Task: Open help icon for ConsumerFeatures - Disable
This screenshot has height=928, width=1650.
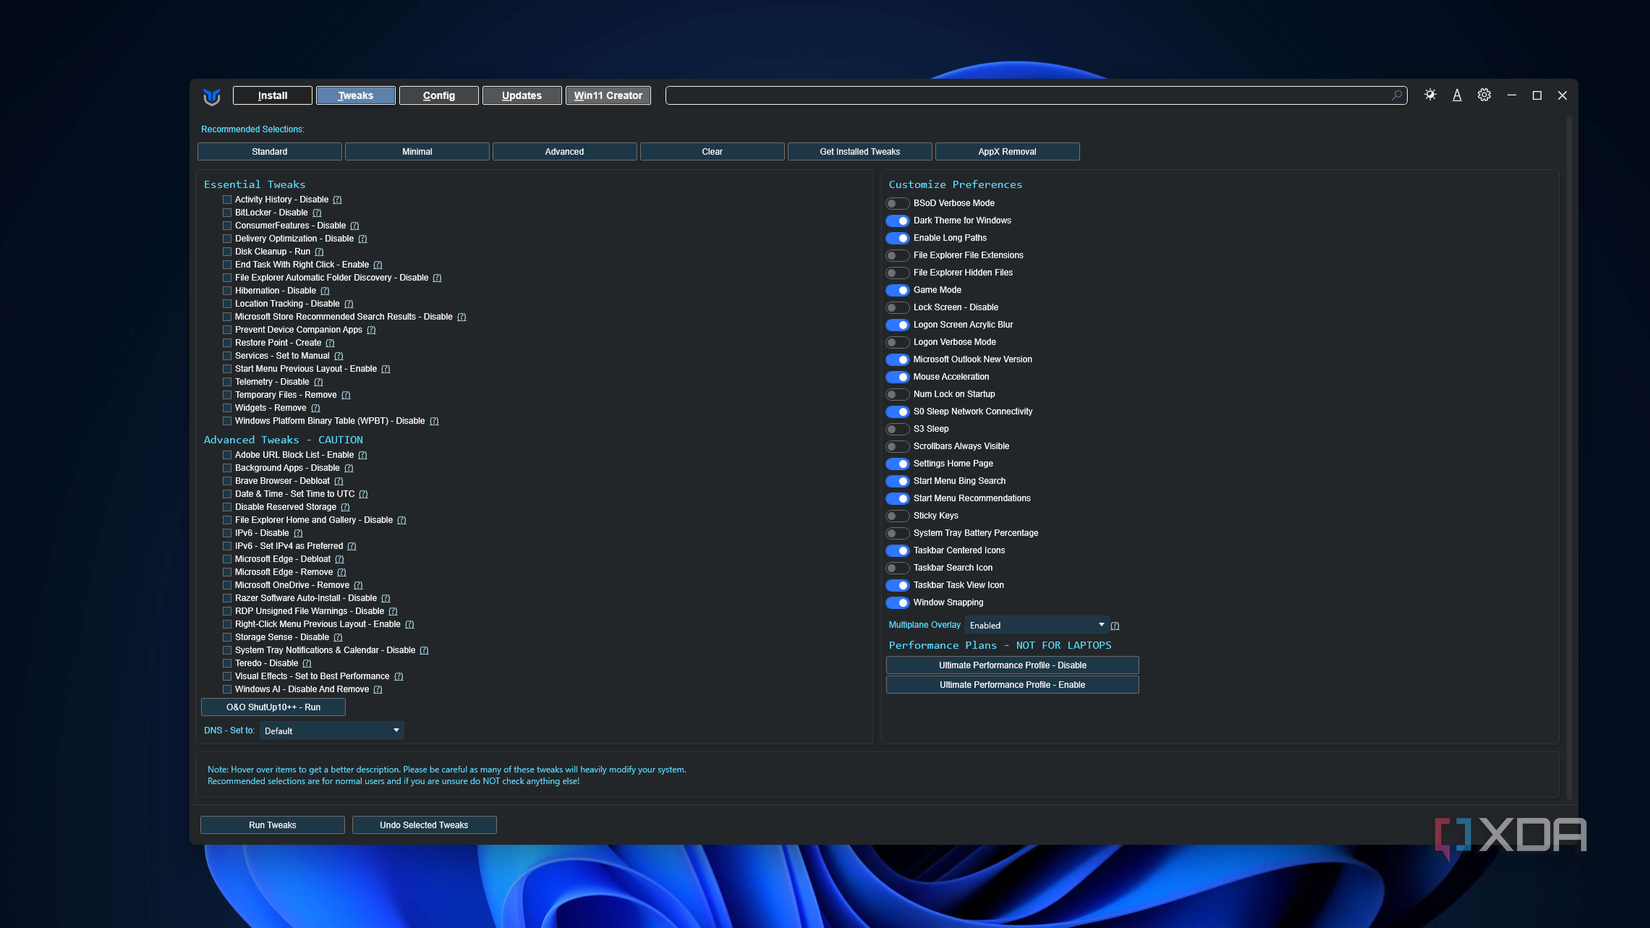Action: click(x=354, y=226)
